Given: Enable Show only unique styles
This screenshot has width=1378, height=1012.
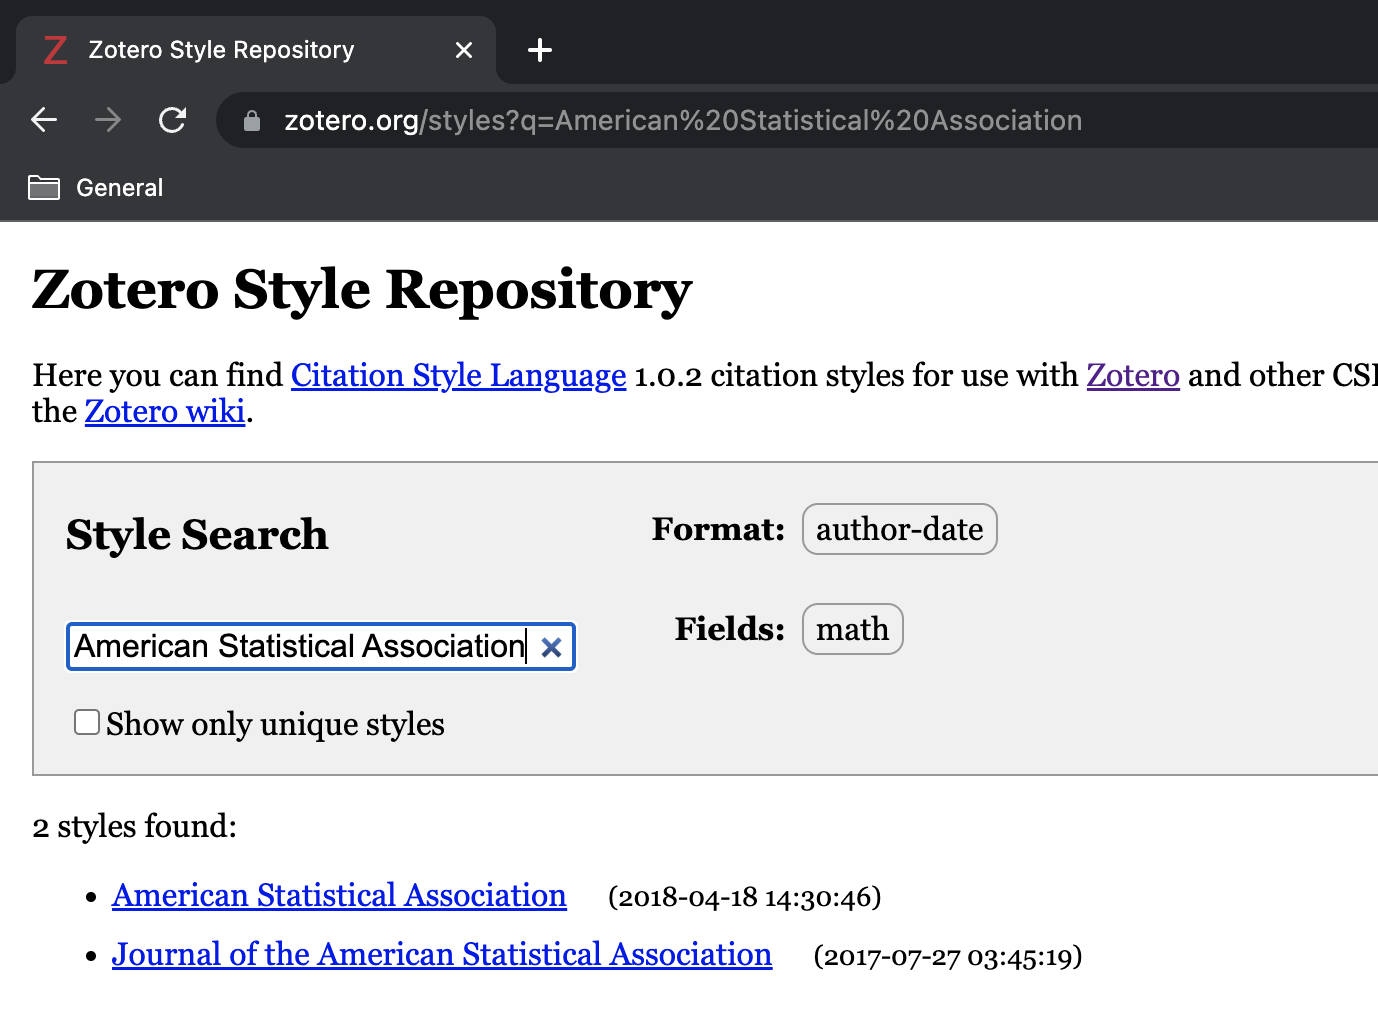Looking at the screenshot, I should click(x=87, y=722).
